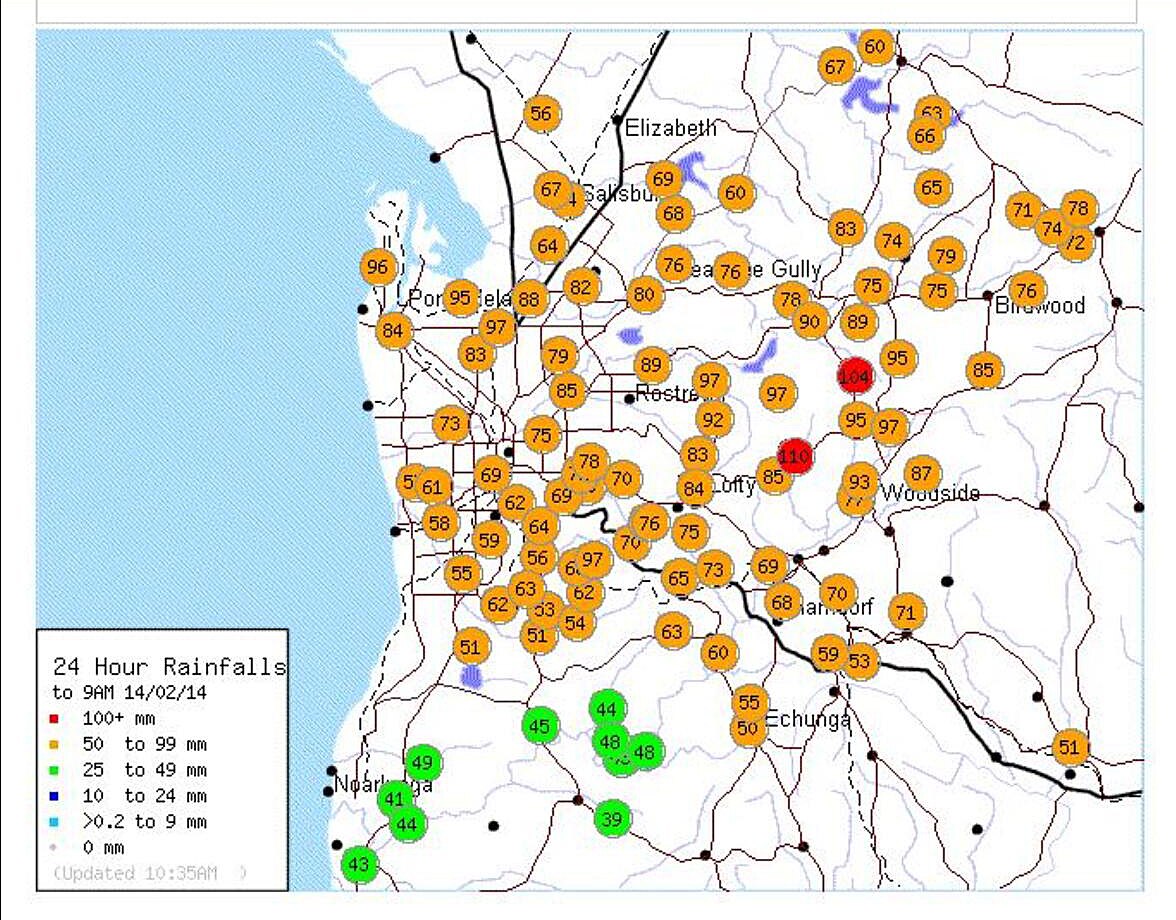Open the Tea Tree Gully location

tap(756, 270)
